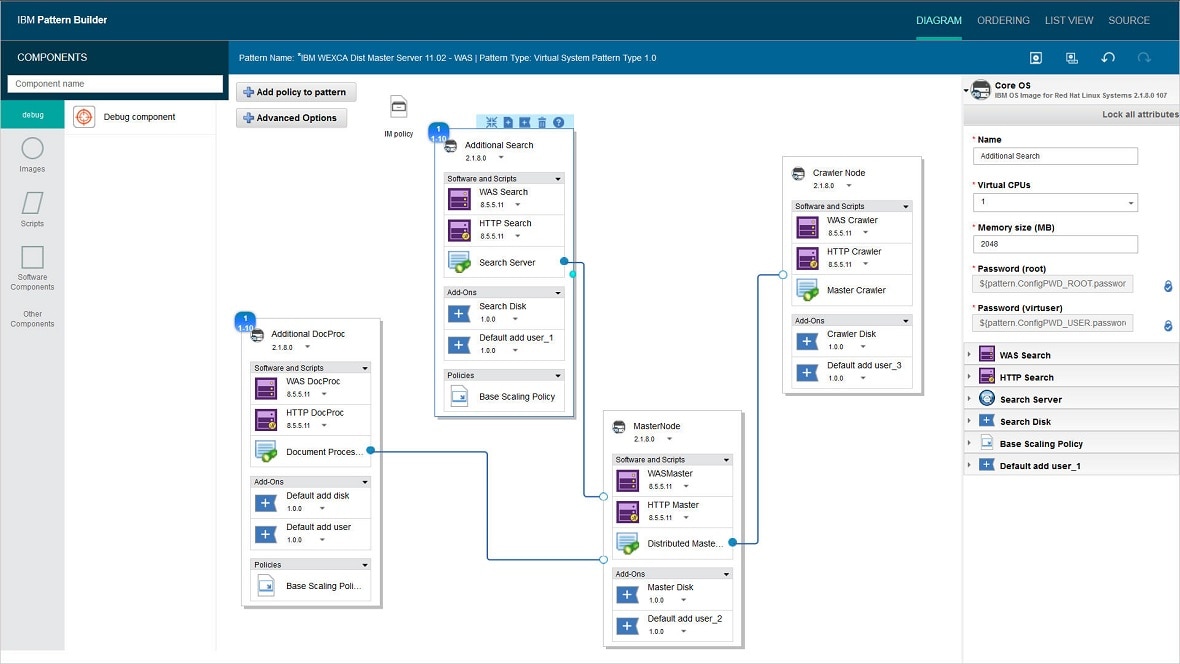Switch to the LIST VIEW tab
1180x664 pixels.
point(1069,20)
